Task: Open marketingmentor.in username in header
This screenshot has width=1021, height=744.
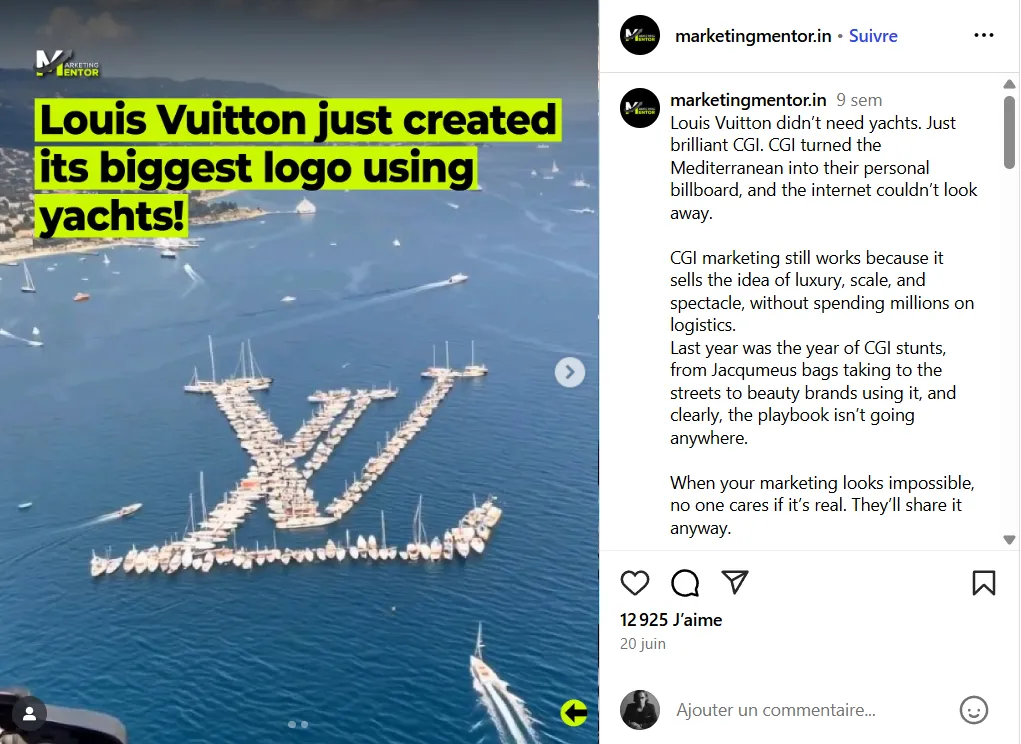Action: [x=753, y=36]
